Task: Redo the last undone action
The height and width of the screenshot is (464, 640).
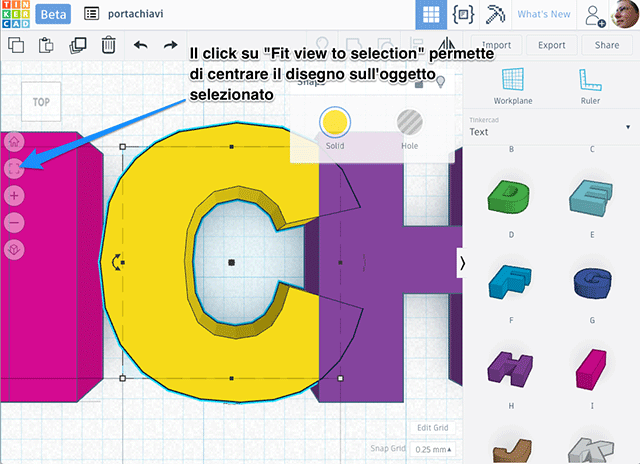Action: pos(171,45)
